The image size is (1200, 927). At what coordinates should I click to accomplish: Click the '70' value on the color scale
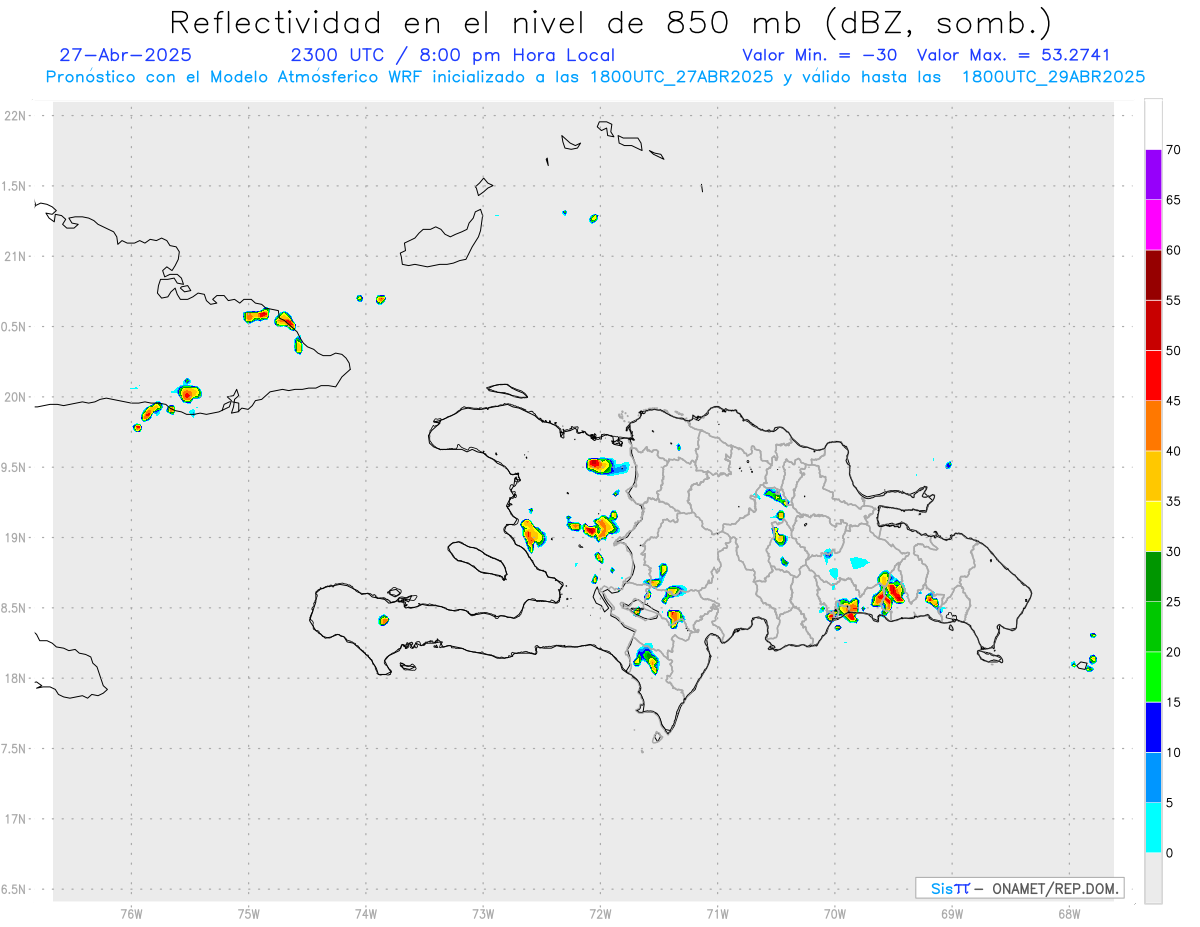(1174, 150)
